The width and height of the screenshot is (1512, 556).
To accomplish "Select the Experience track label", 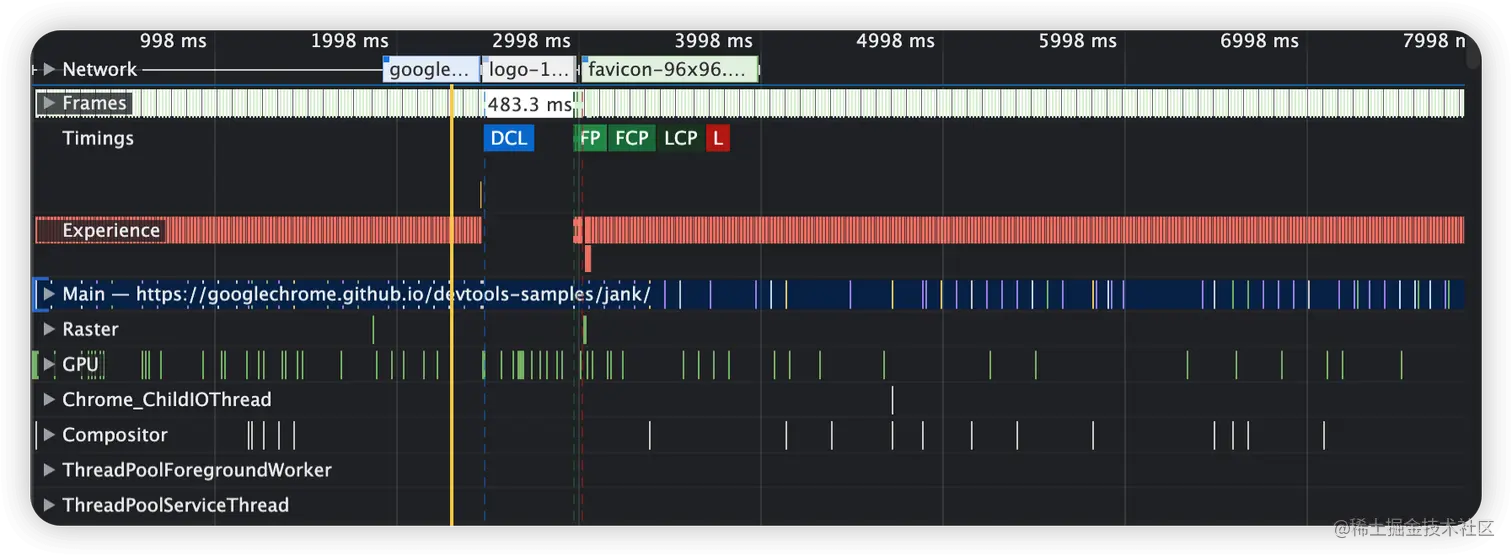I will (111, 230).
